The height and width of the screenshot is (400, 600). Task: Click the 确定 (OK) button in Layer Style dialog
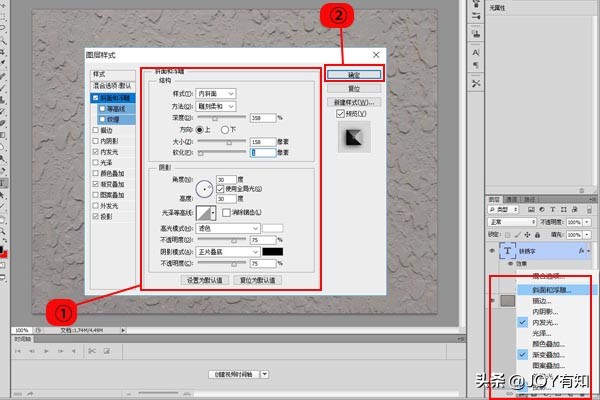[354, 75]
